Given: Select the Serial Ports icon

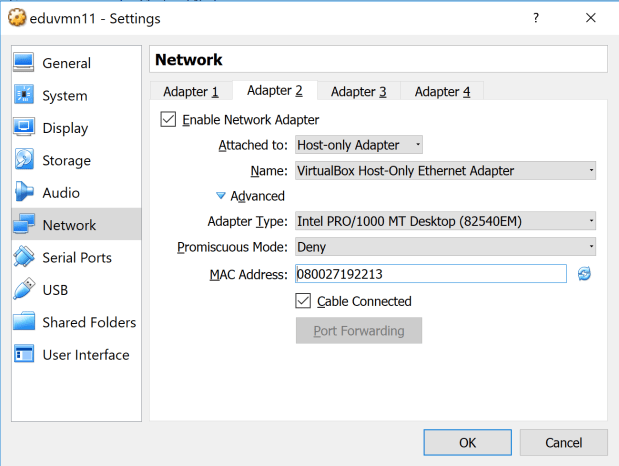Looking at the screenshot, I should (25, 258).
